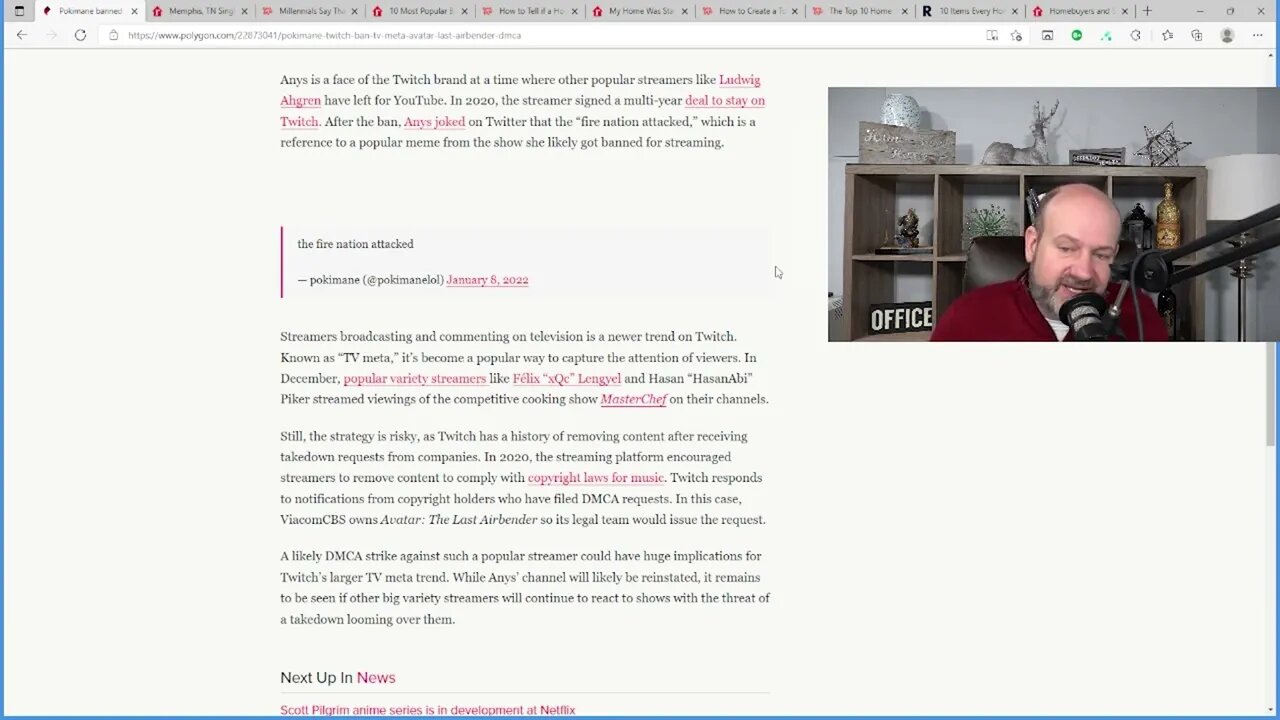Go back to the previous page
The image size is (1280, 720).
click(x=21, y=35)
